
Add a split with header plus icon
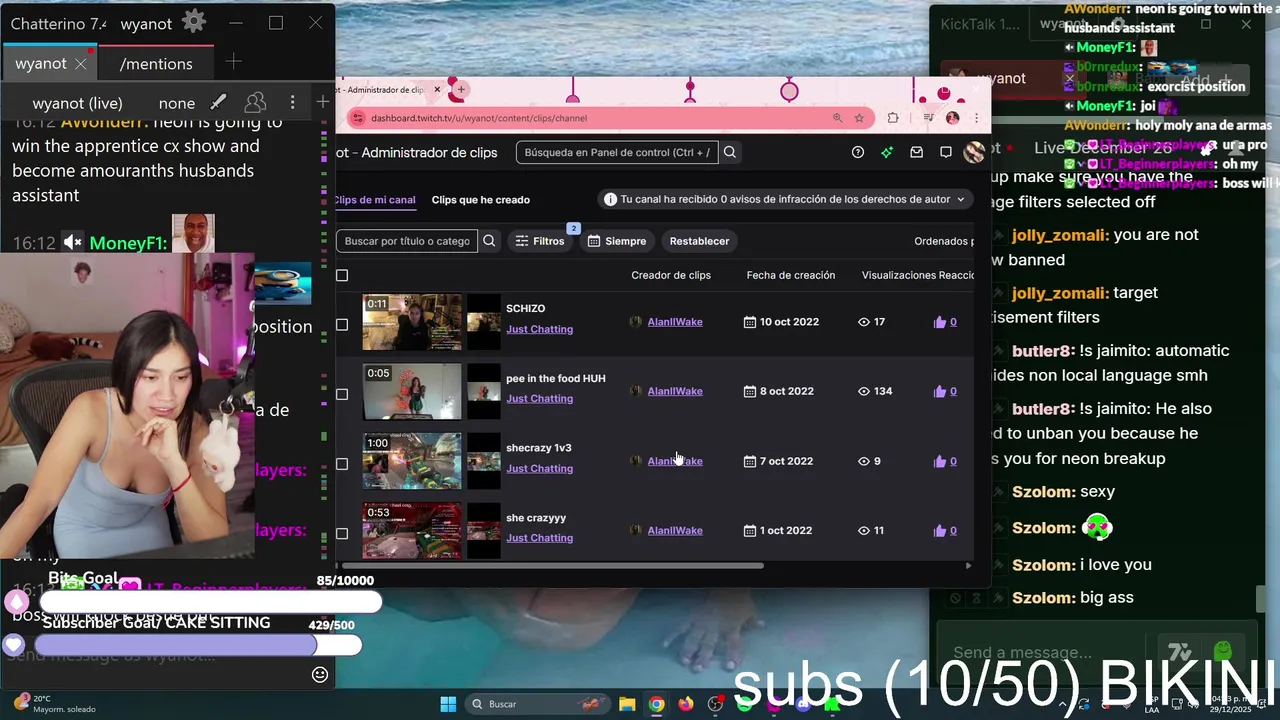click(322, 102)
